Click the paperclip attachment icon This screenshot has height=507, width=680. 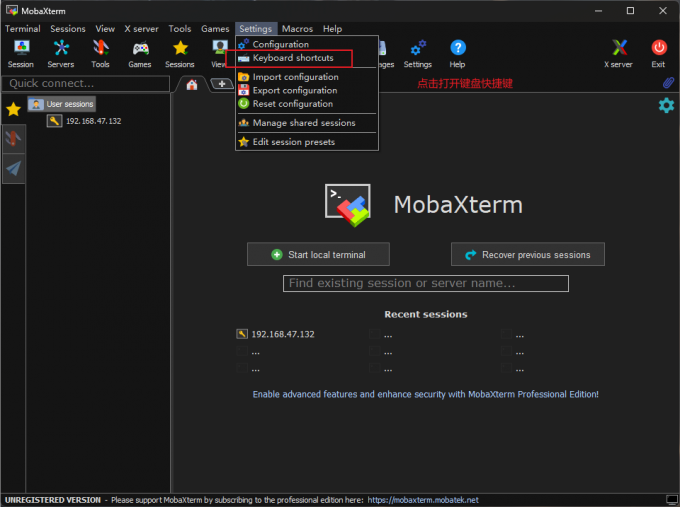[668, 83]
